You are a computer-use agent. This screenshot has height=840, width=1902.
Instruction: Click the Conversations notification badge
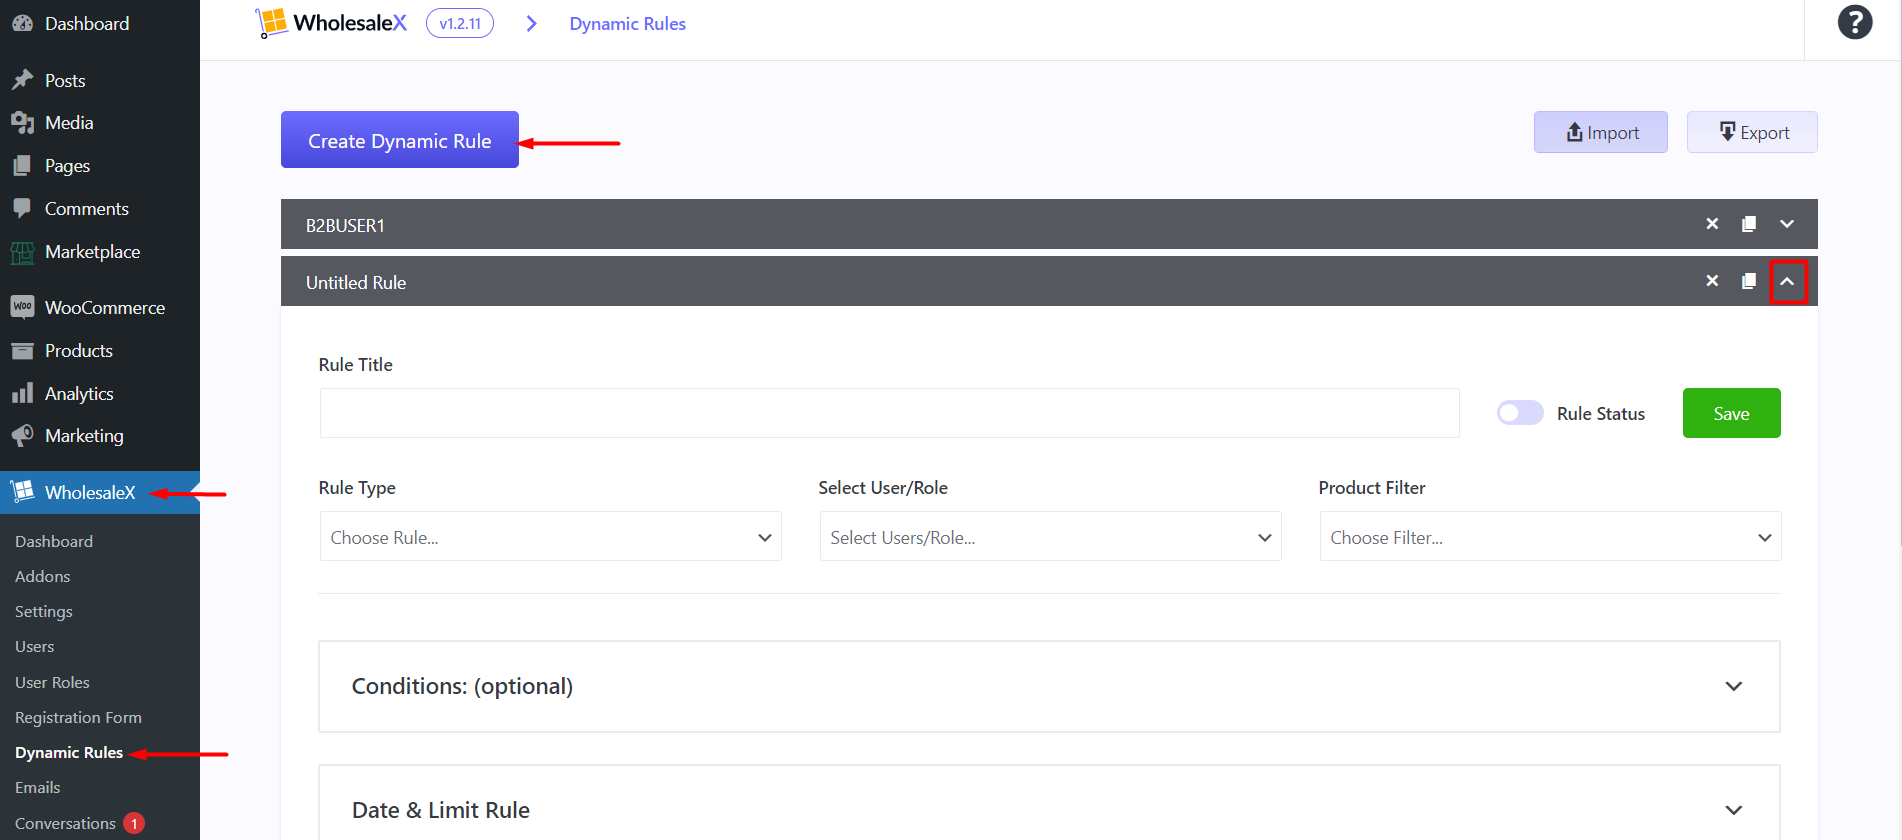(x=134, y=823)
